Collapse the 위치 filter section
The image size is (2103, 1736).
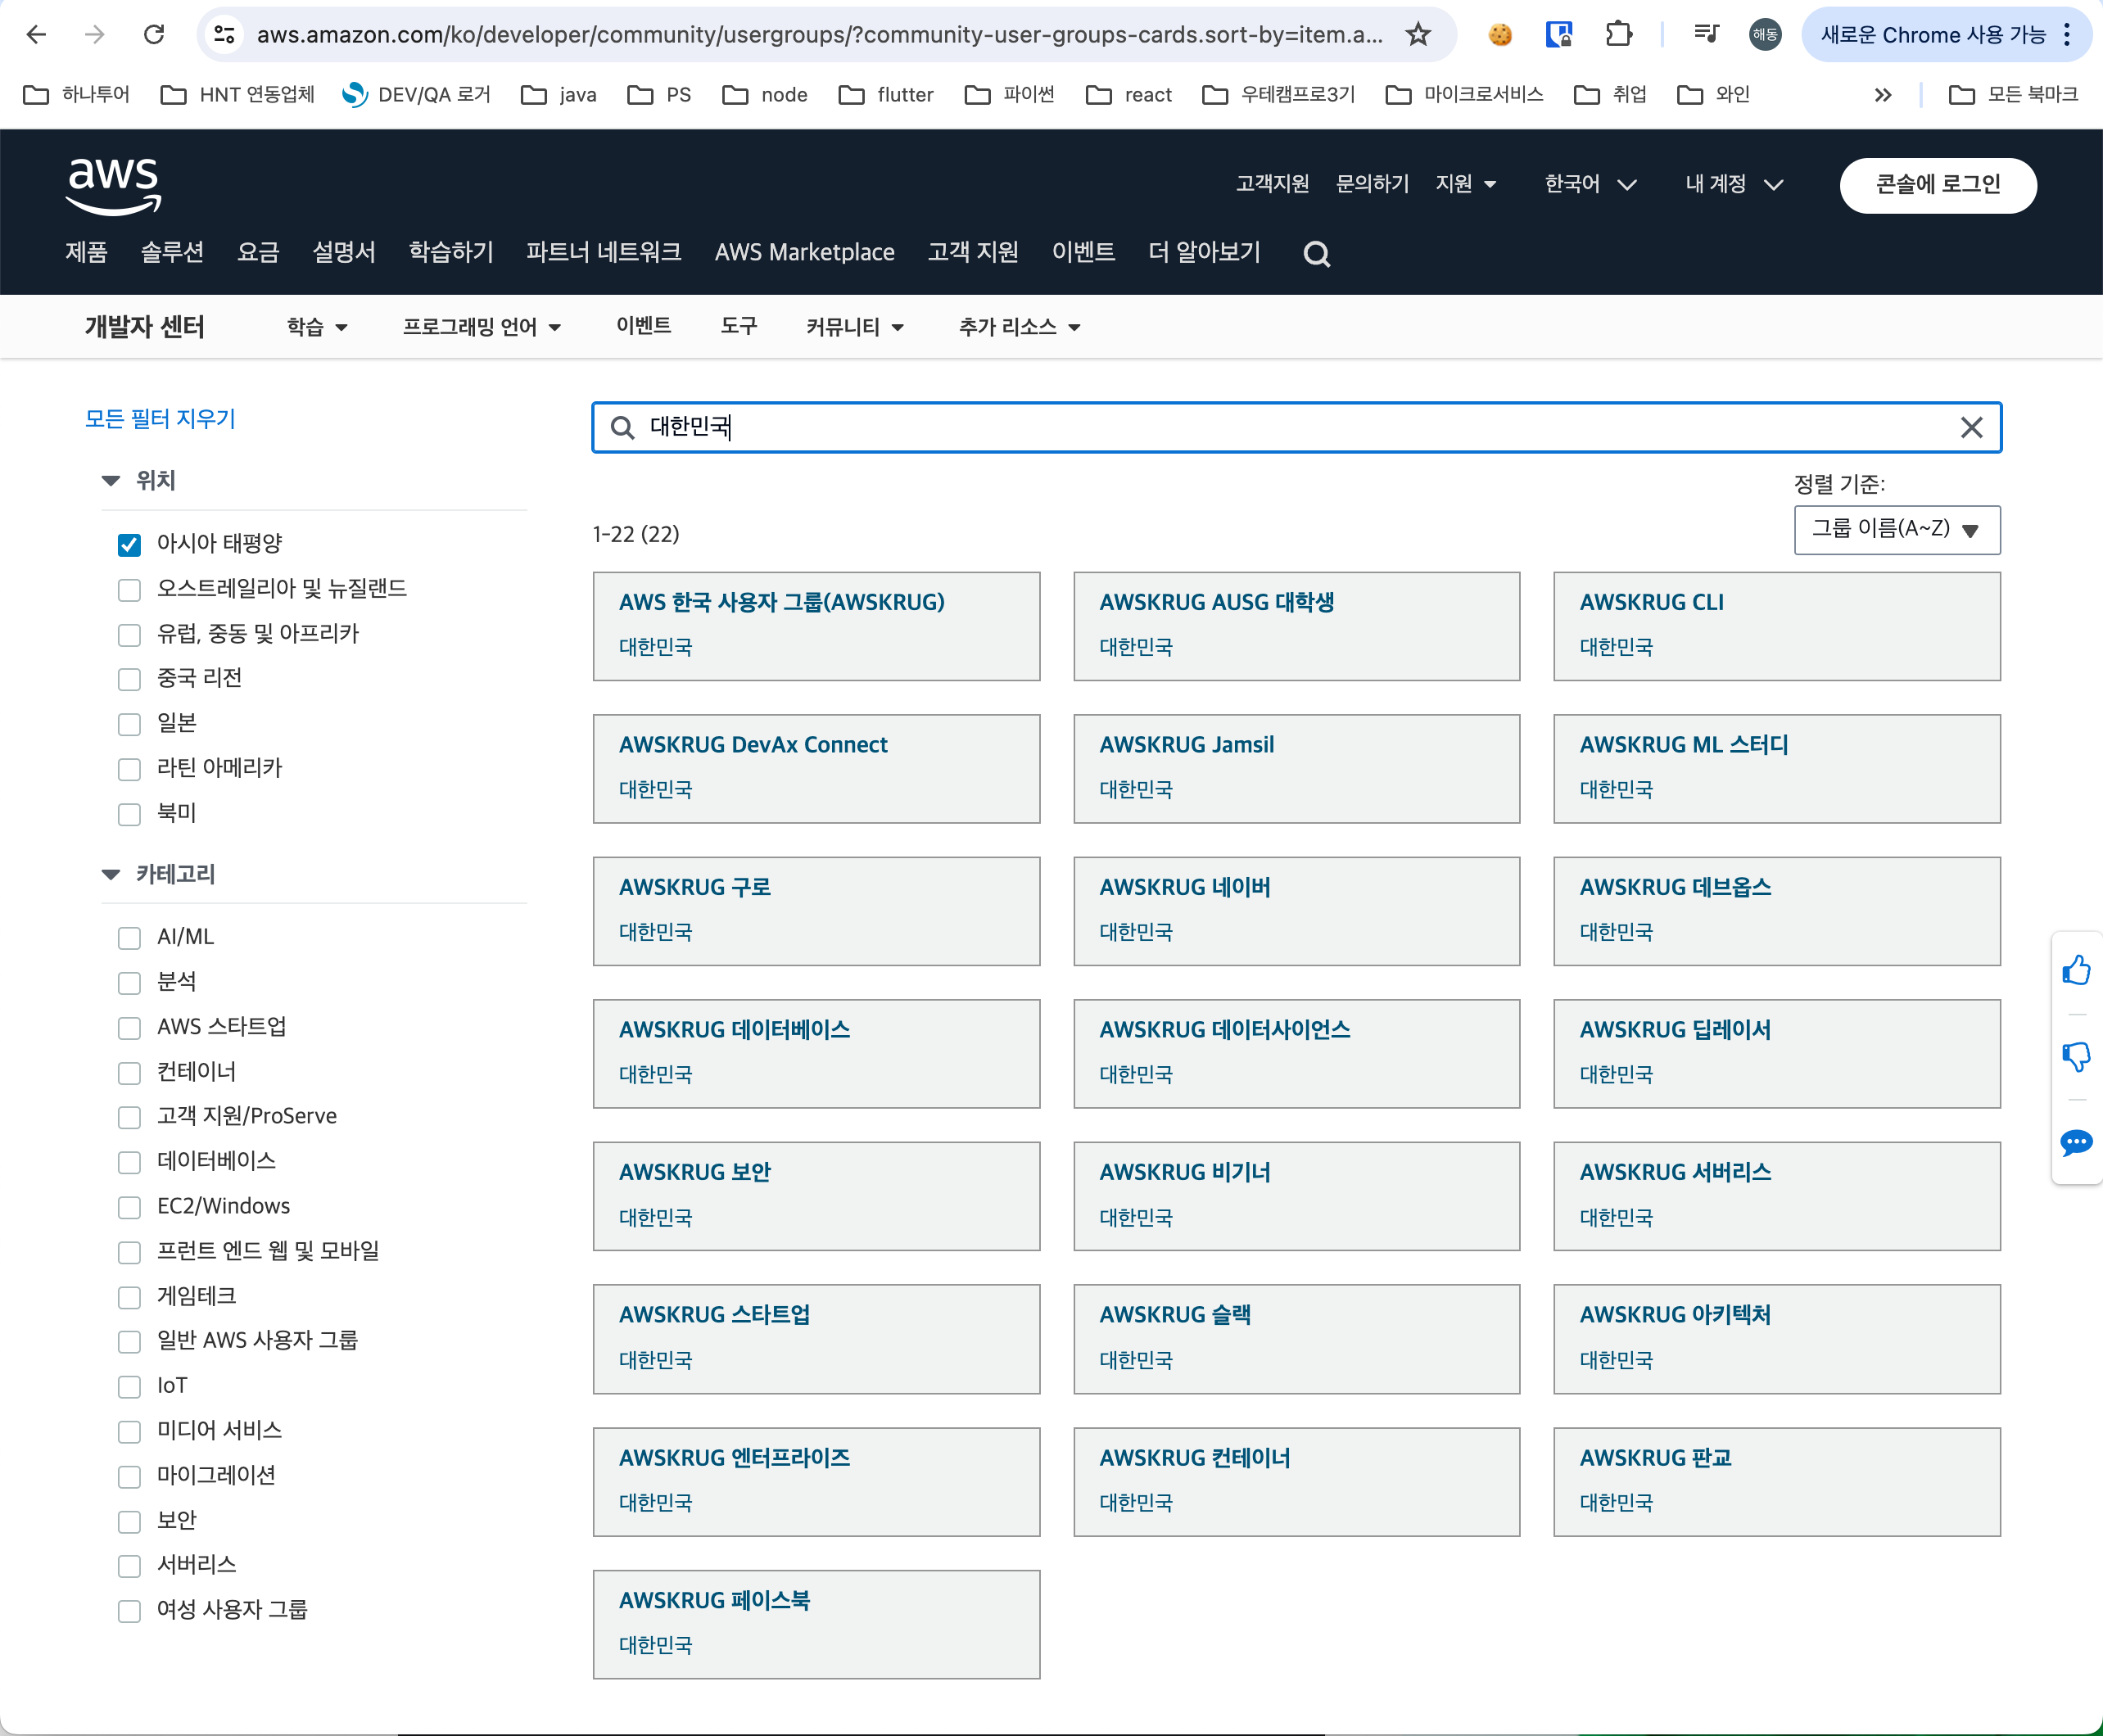pos(110,481)
